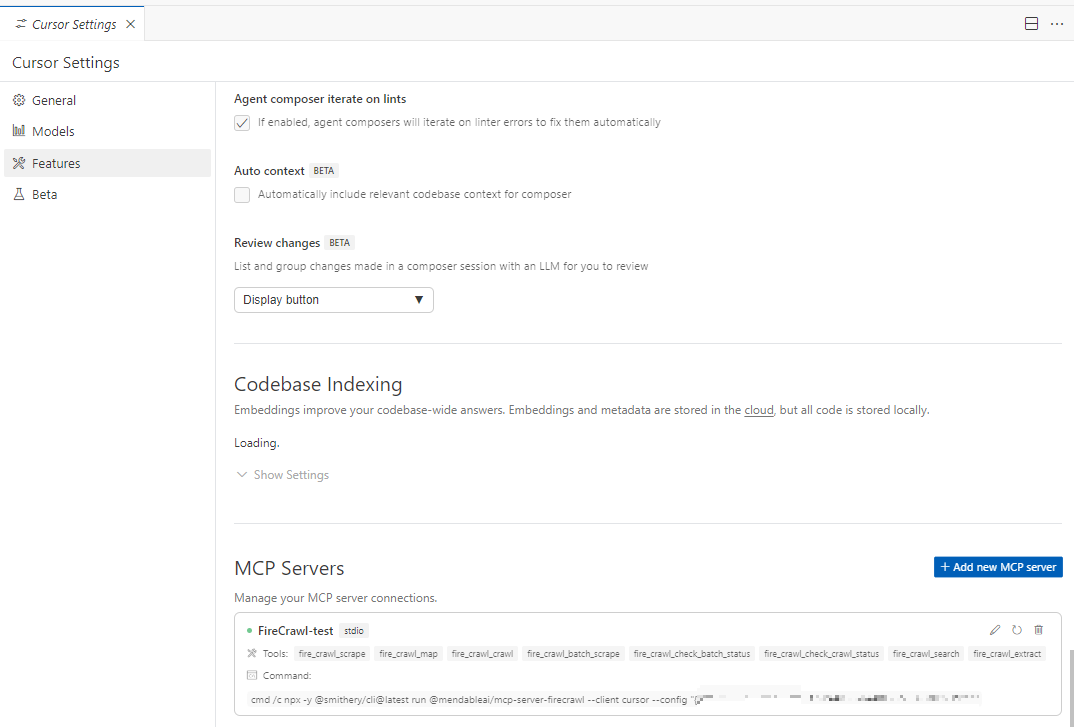Click Add new MCP server button

[x=998, y=567]
